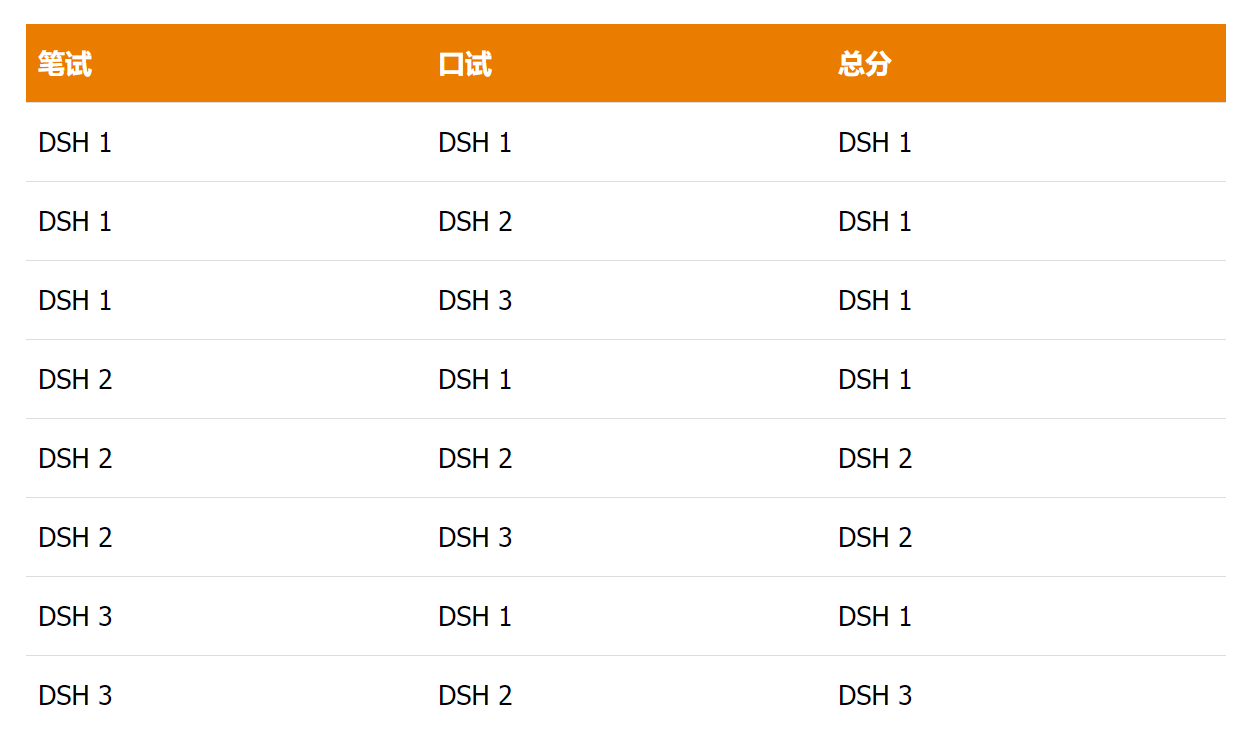1252x747 pixels.
Task: Select first row's 笔试 cell DSH 1
Action: click(75, 143)
